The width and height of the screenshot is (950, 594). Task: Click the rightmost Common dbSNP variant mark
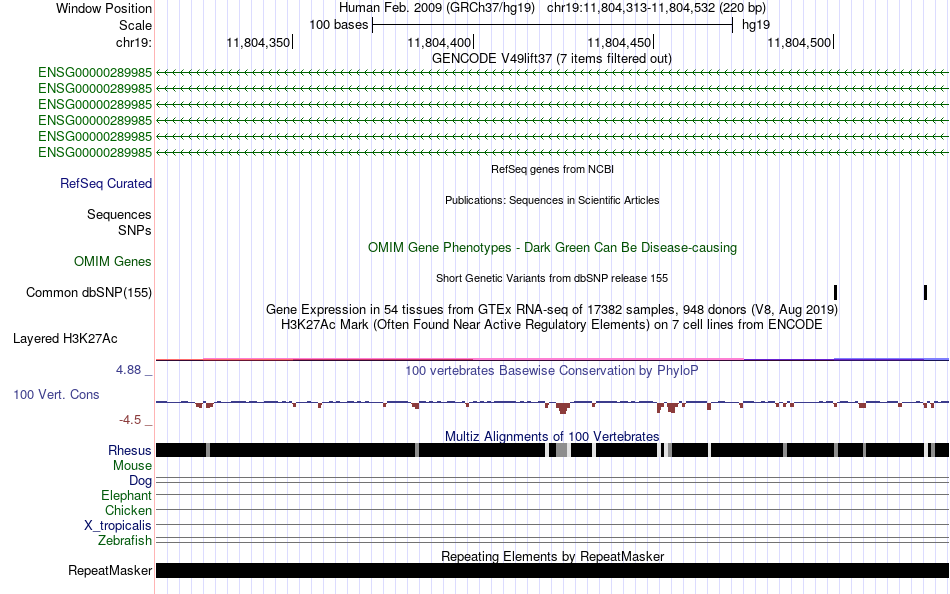pos(925,292)
